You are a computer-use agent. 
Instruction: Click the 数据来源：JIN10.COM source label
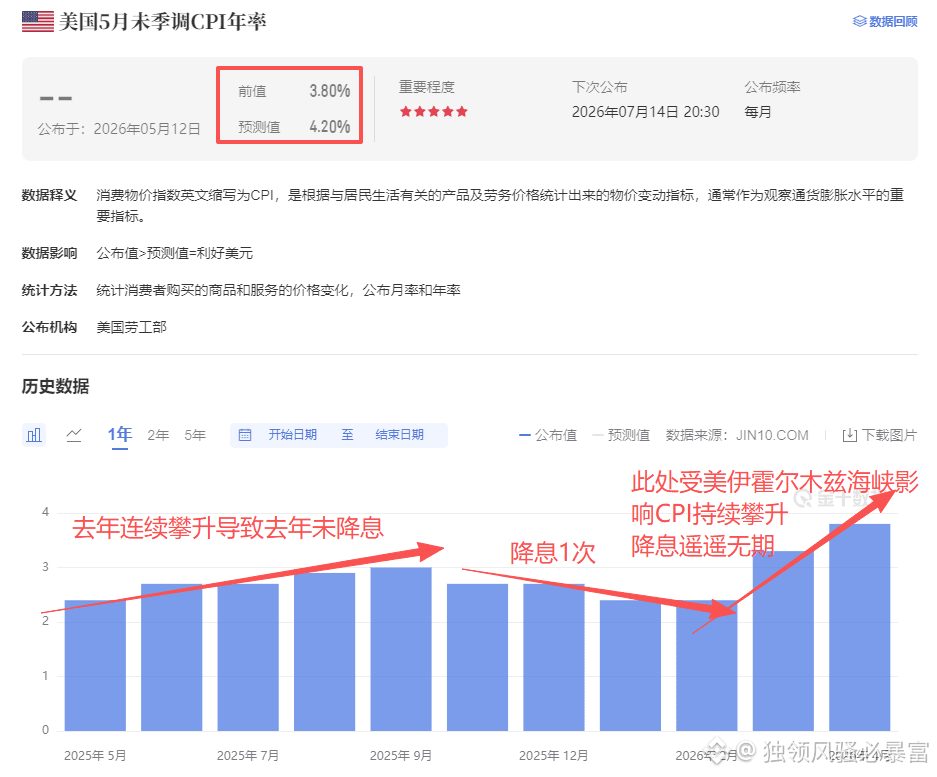tap(737, 435)
